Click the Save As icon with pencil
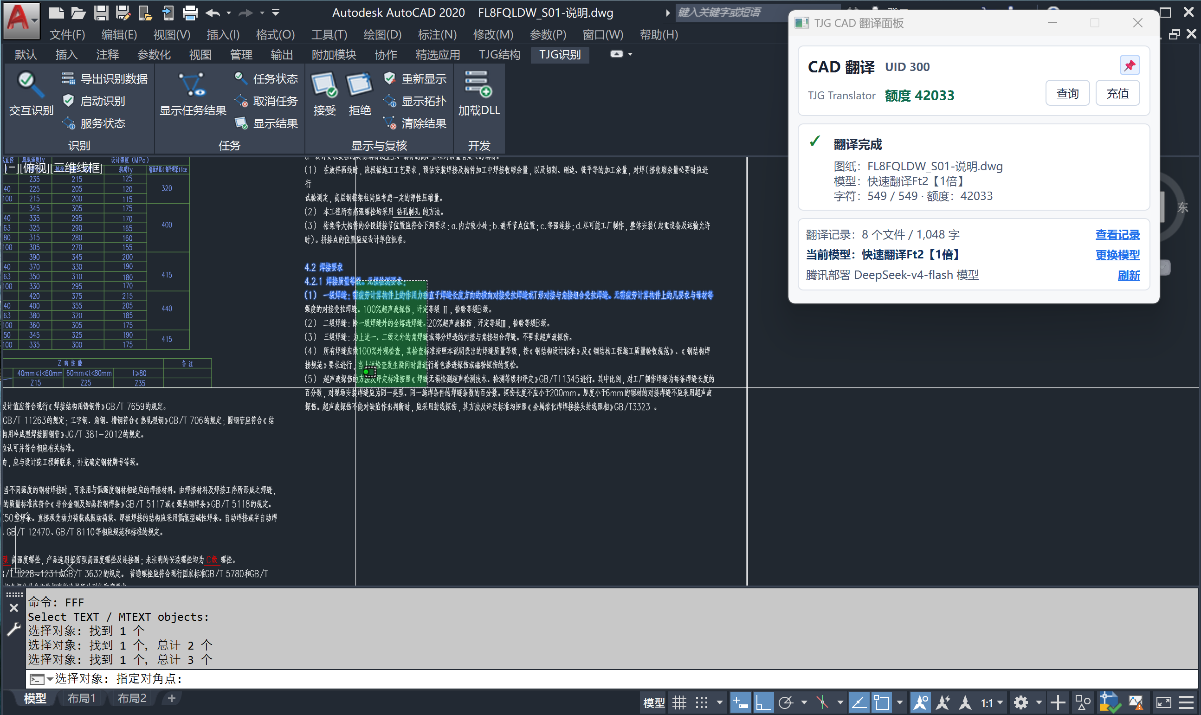 (x=123, y=13)
